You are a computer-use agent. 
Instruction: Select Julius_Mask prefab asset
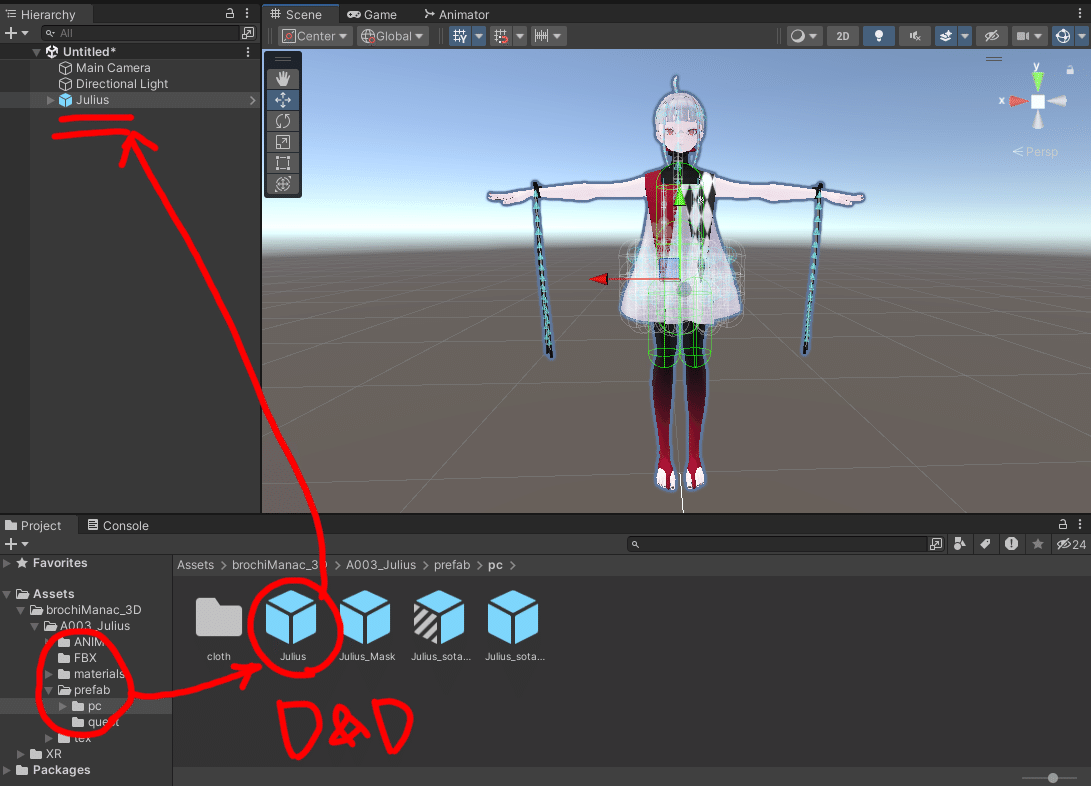pyautogui.click(x=366, y=626)
